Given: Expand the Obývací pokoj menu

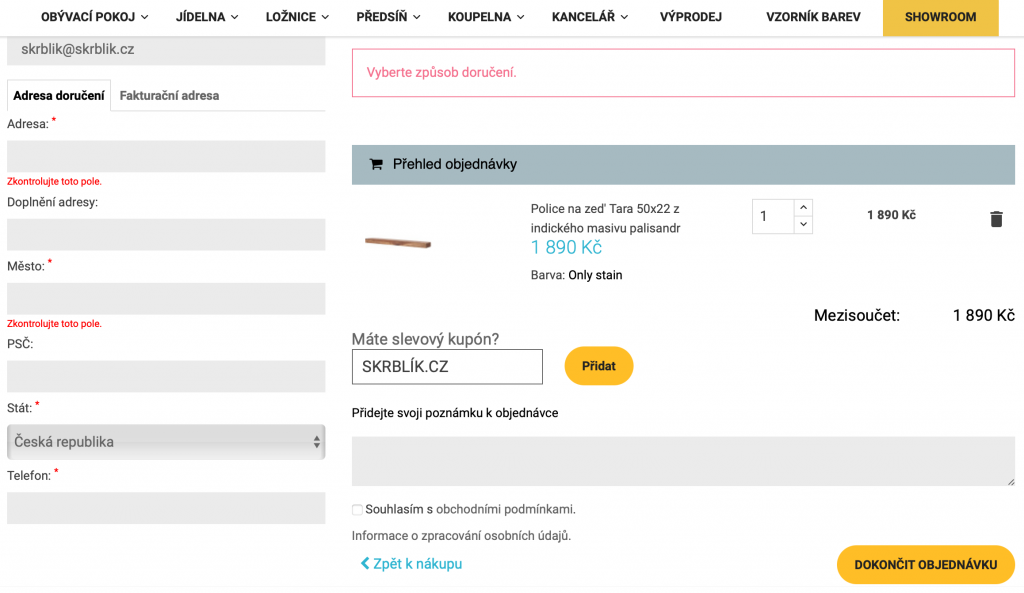Looking at the screenshot, I should (x=94, y=17).
